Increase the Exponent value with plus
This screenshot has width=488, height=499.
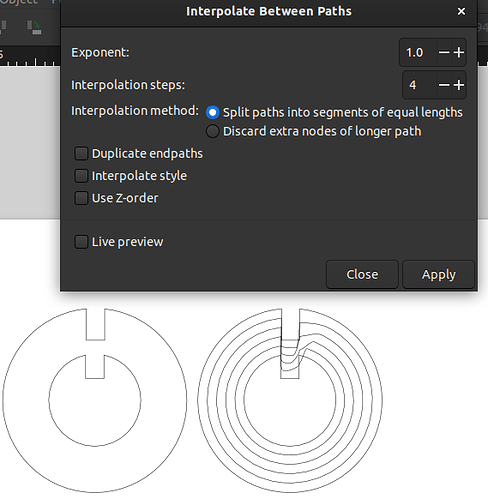(459, 52)
